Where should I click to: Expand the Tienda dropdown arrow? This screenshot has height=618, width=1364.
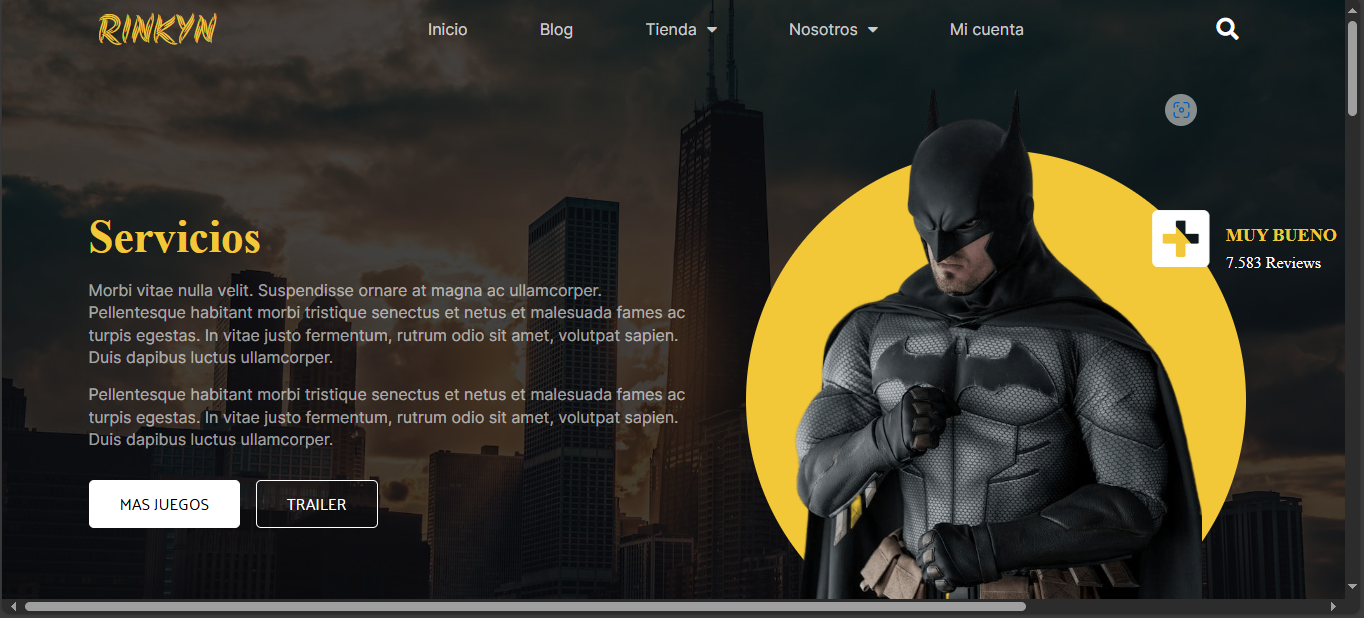[x=712, y=30]
